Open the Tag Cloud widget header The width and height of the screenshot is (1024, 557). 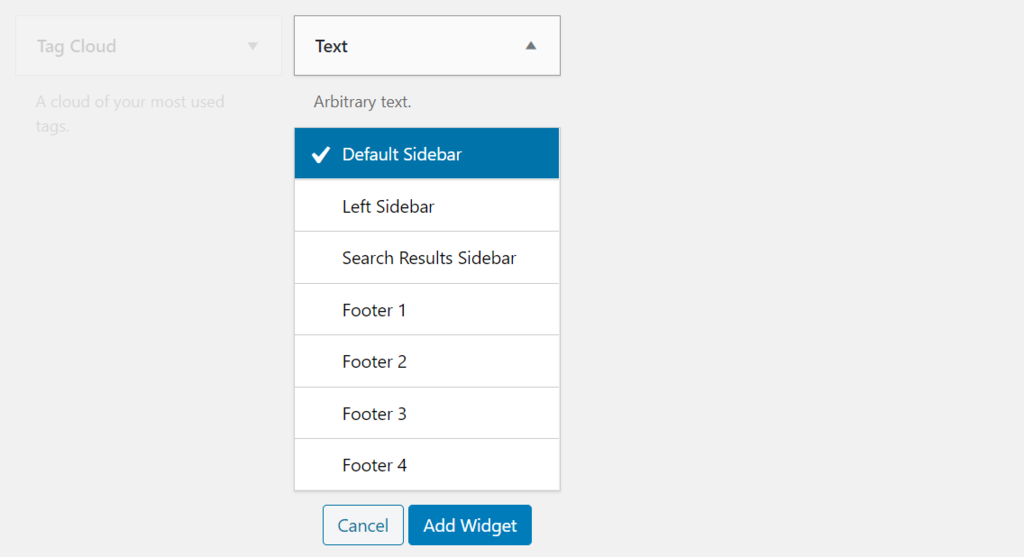[x=148, y=46]
